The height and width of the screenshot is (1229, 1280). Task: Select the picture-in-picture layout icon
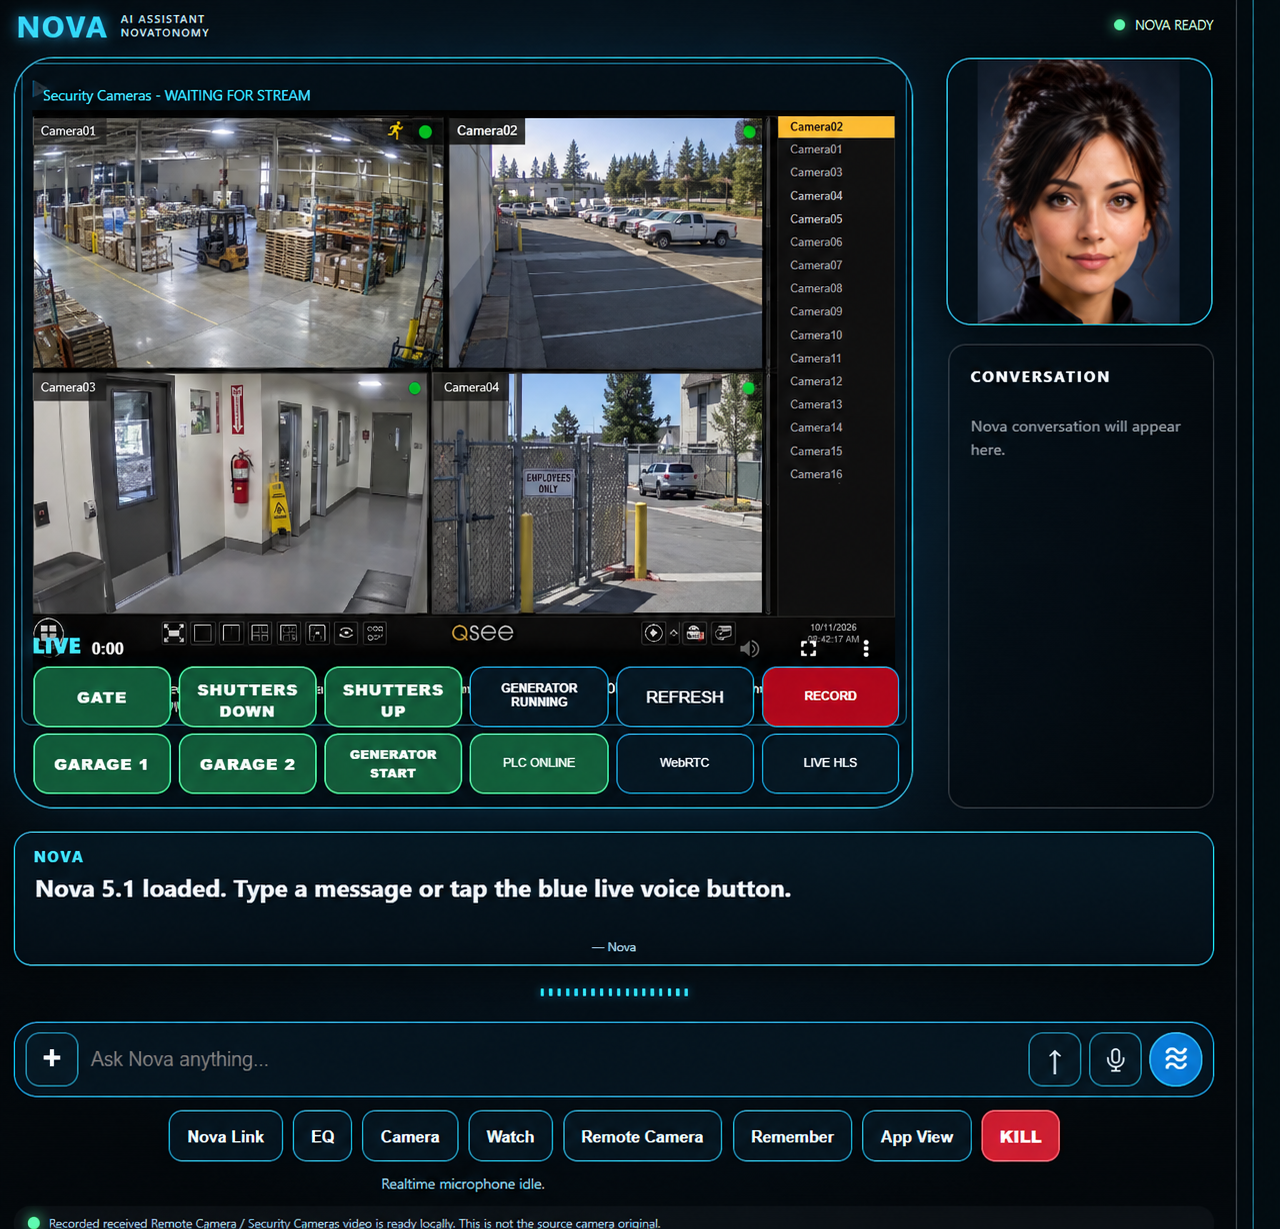click(317, 633)
